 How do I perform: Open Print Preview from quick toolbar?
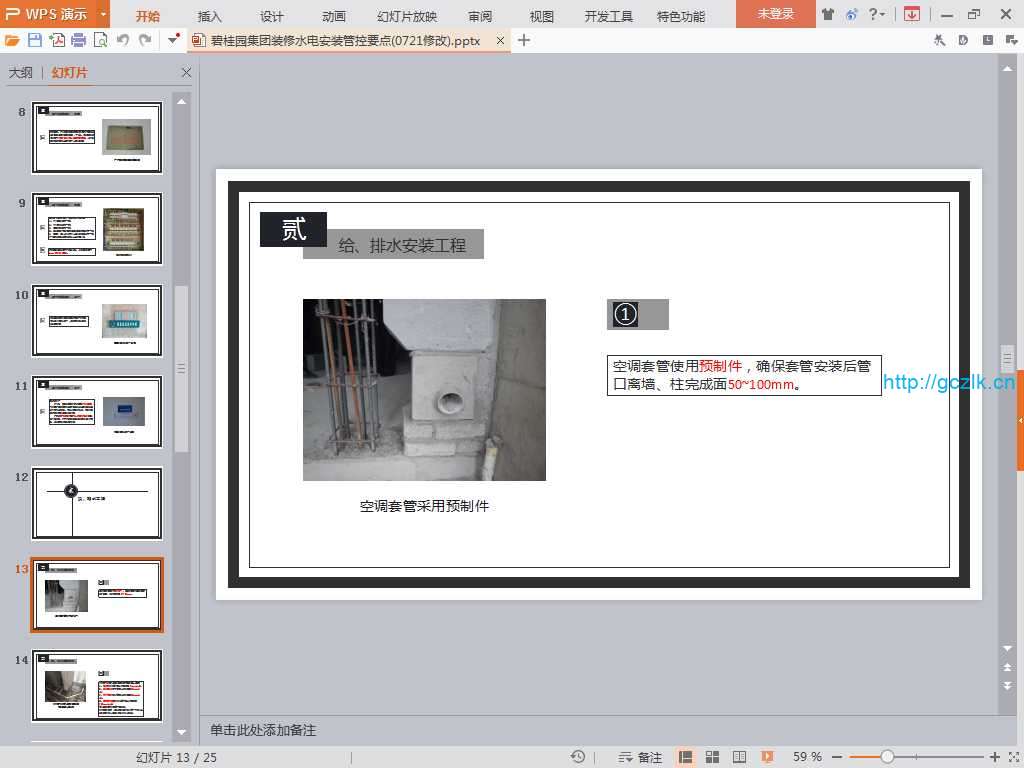(x=100, y=40)
